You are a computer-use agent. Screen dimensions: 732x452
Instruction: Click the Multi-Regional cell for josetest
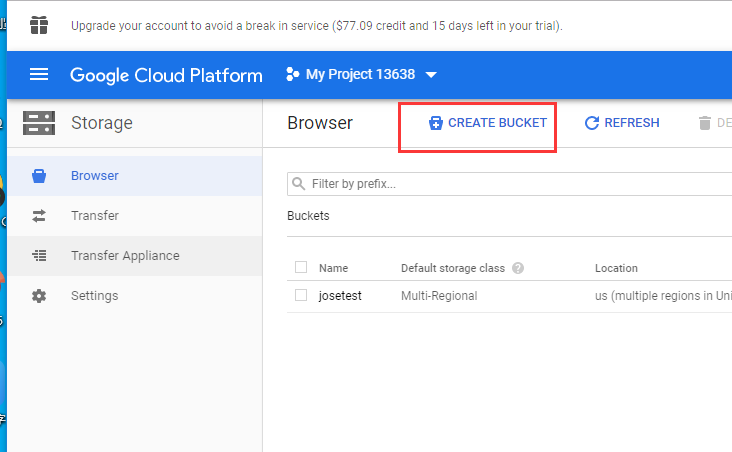[439, 296]
